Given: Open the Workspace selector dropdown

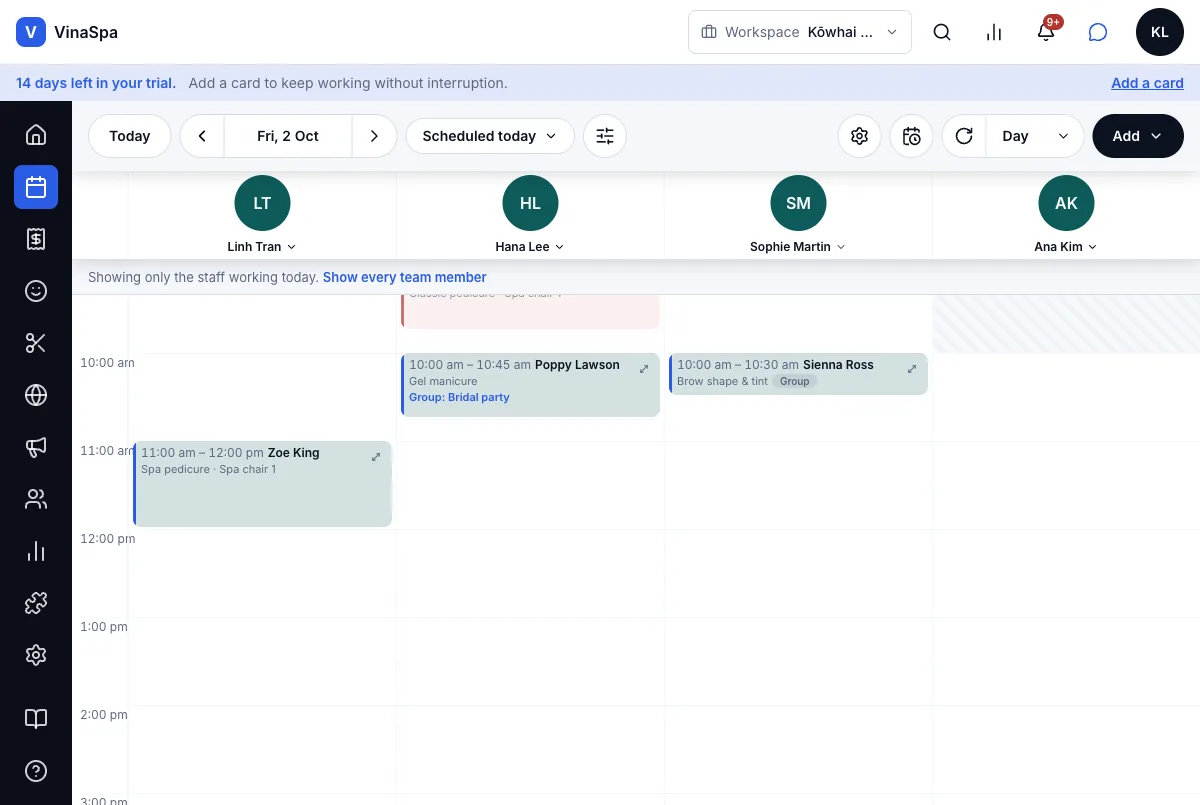Looking at the screenshot, I should point(800,32).
